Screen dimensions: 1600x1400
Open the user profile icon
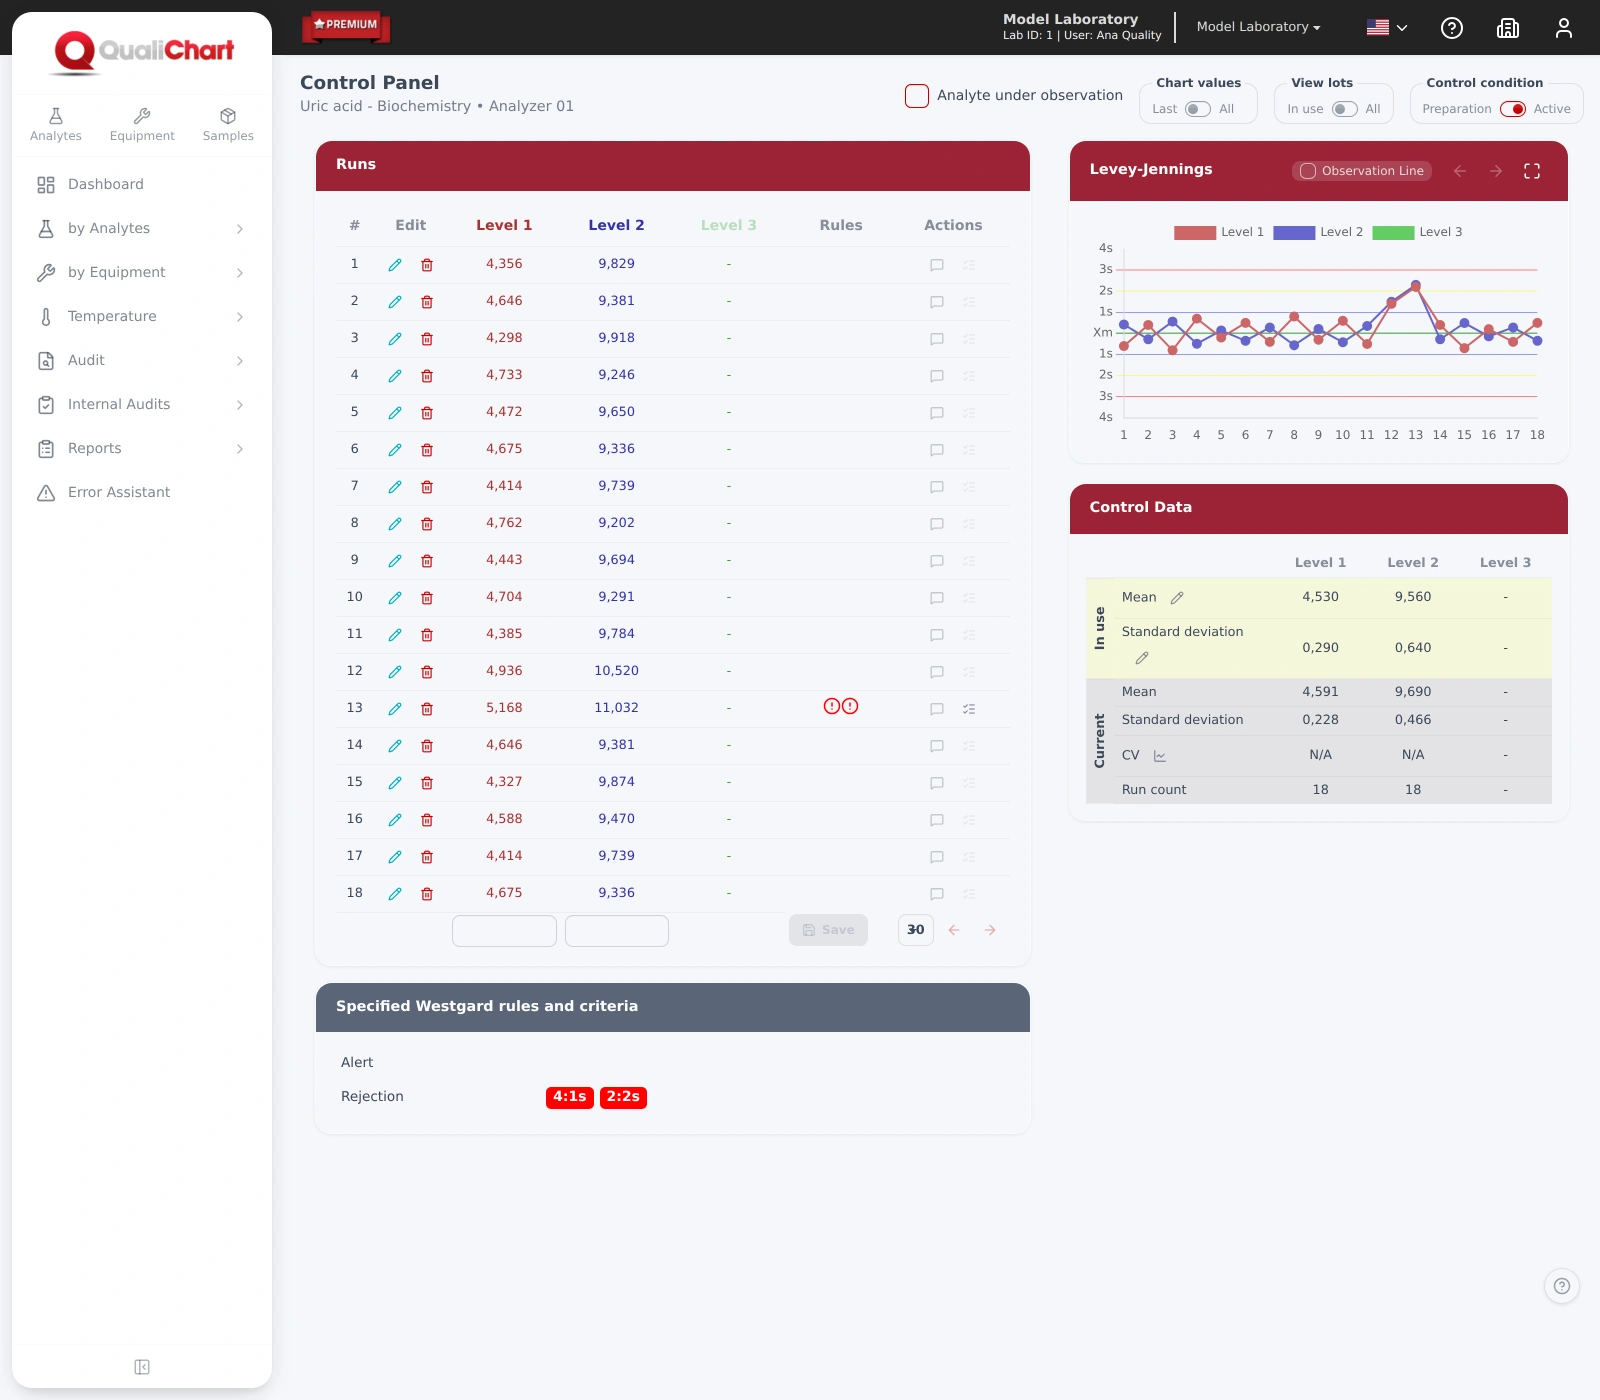pos(1564,28)
